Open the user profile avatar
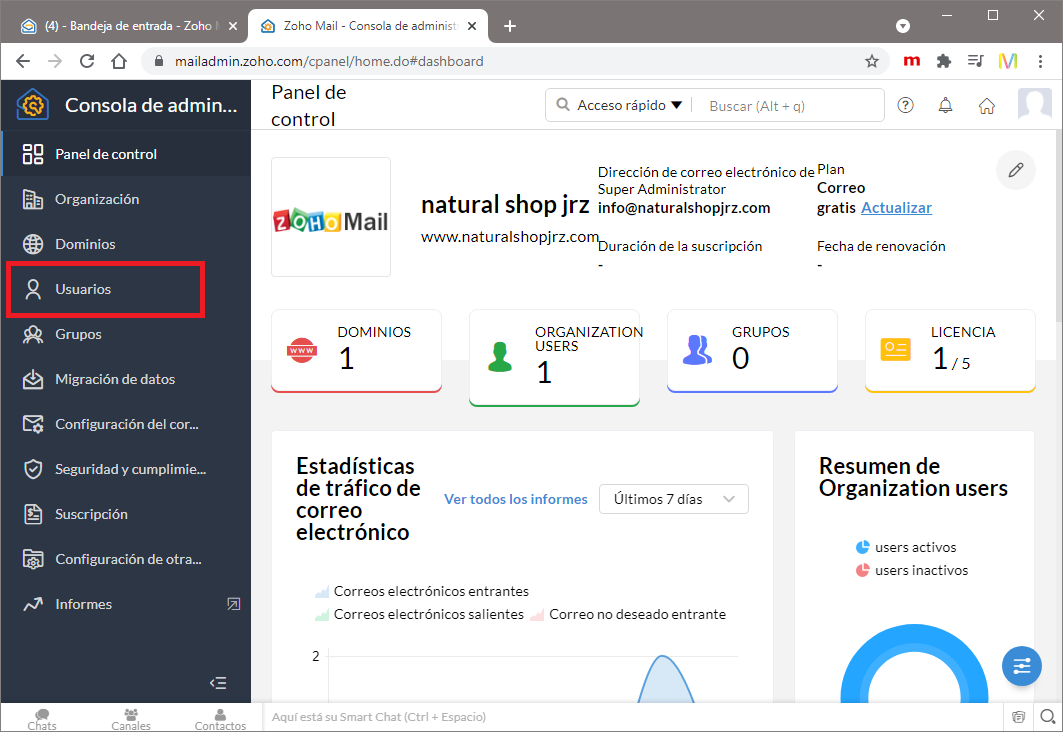The width and height of the screenshot is (1063, 732). coord(1034,105)
